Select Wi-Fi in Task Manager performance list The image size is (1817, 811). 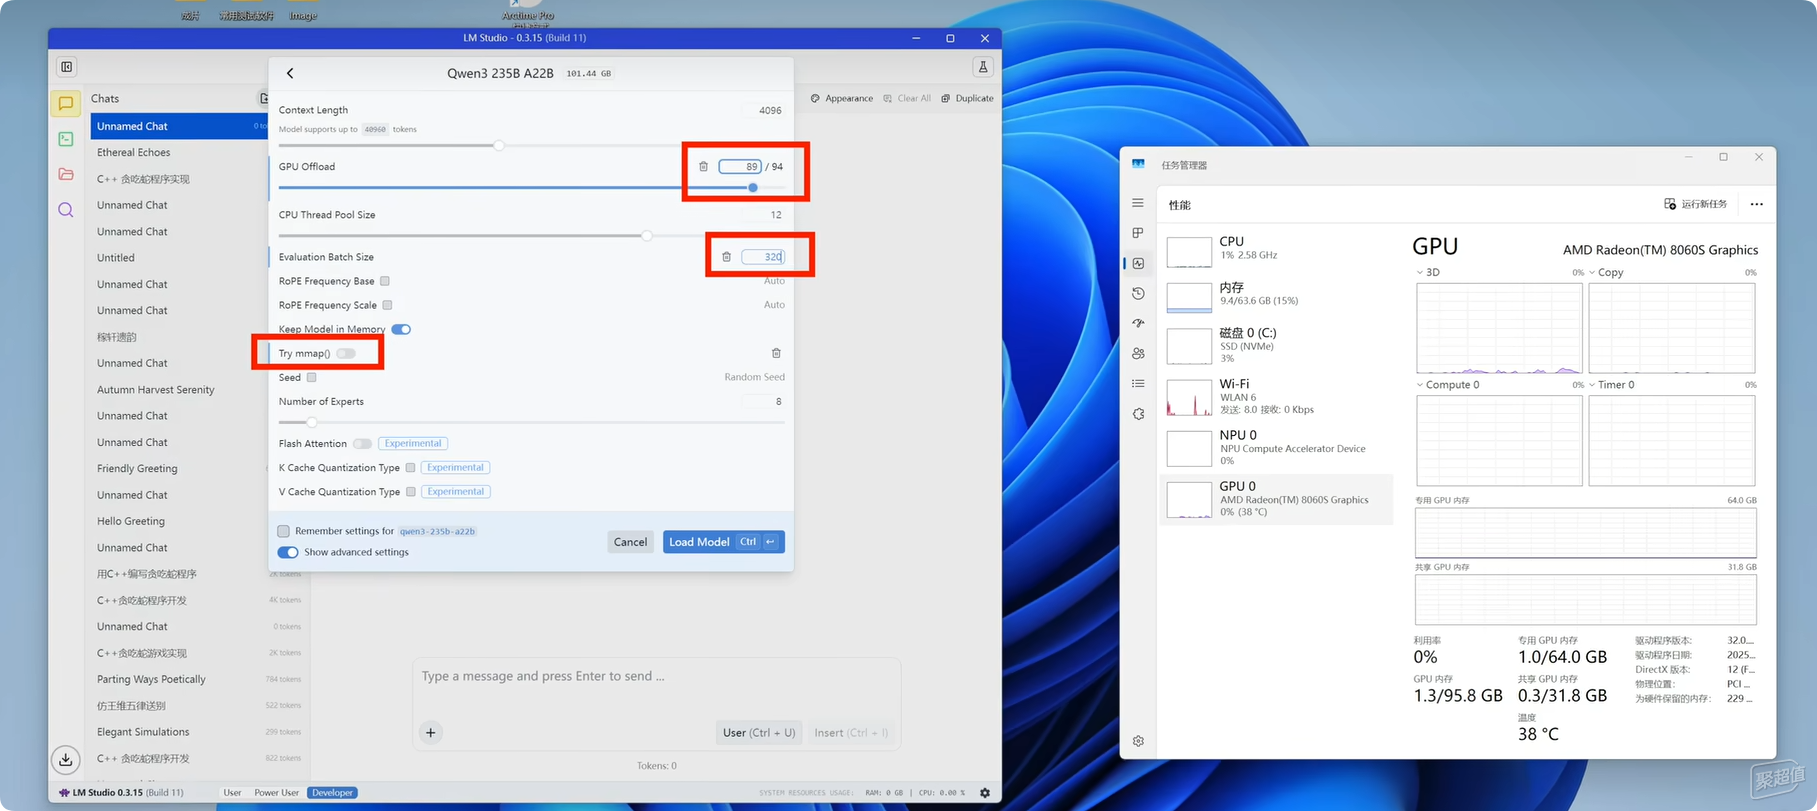1275,397
